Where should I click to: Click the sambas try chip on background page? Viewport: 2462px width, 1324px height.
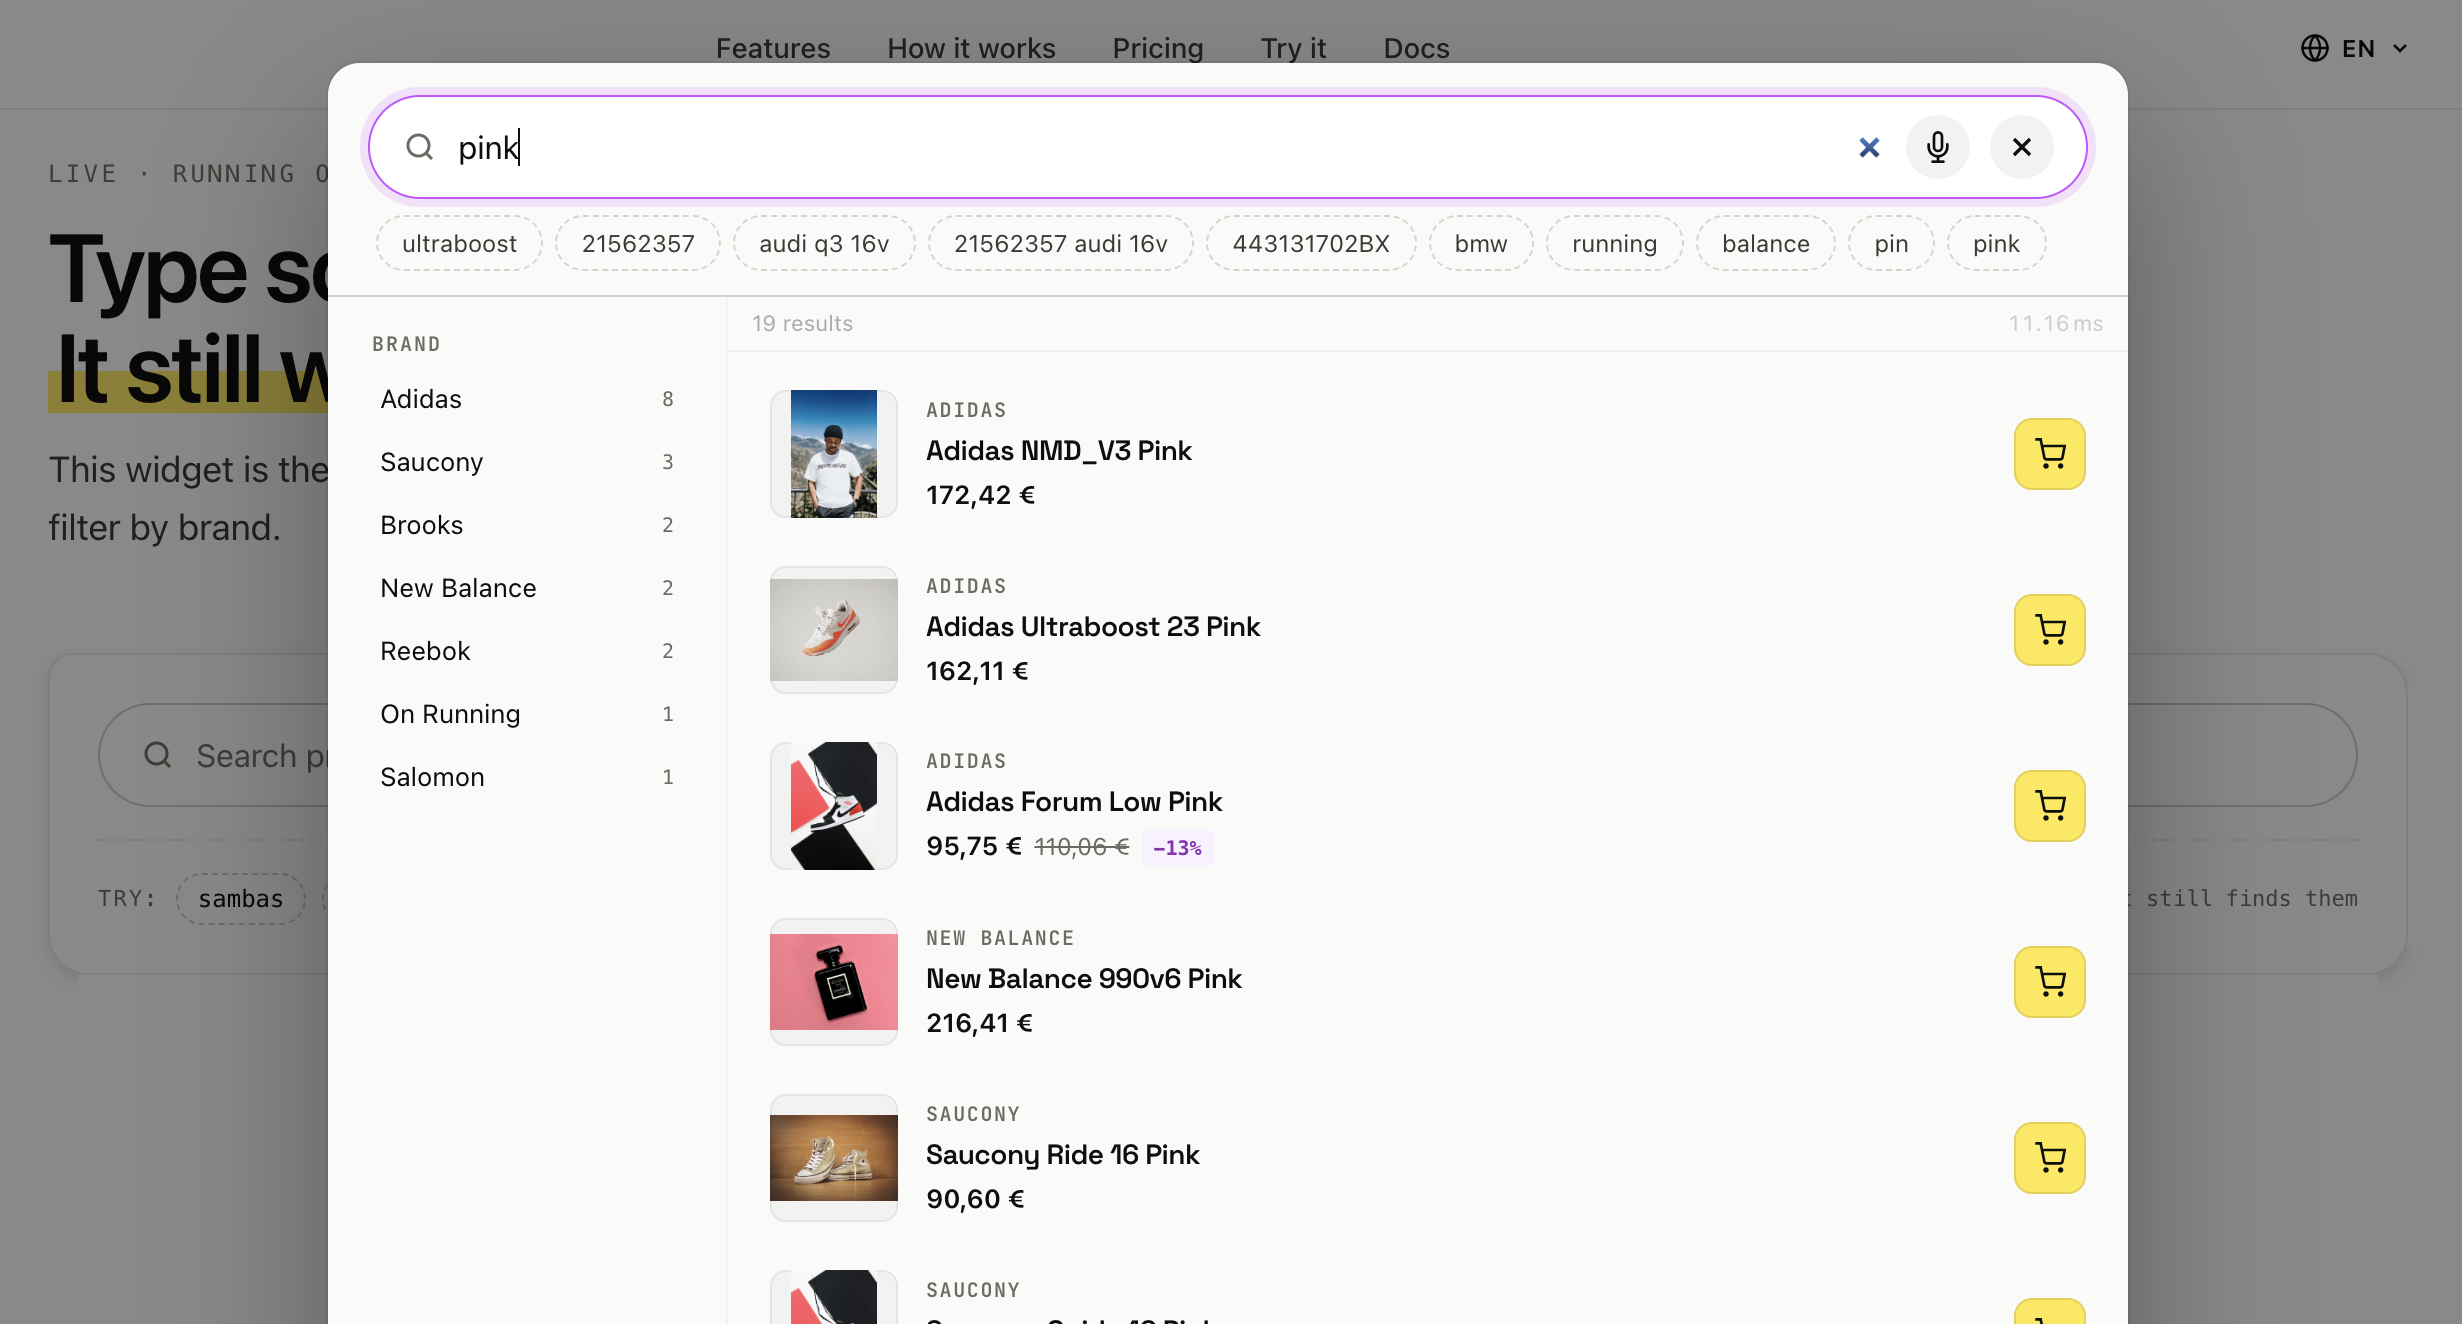pos(241,899)
